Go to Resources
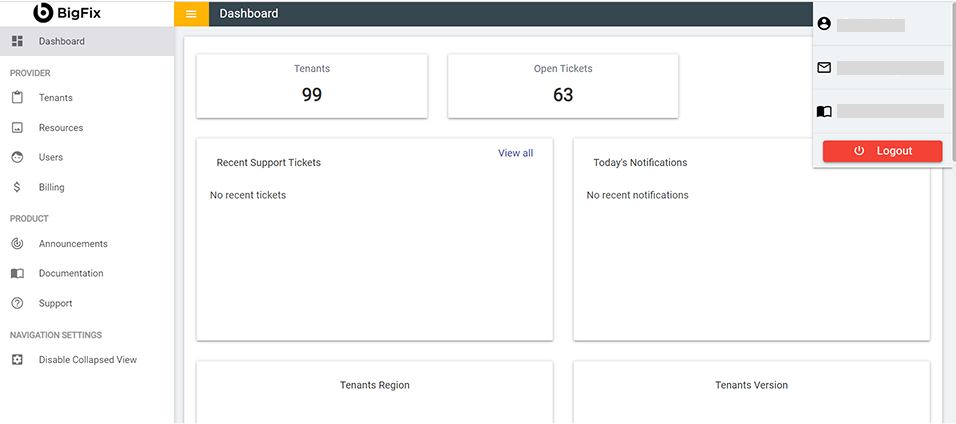956x424 pixels. (87, 128)
